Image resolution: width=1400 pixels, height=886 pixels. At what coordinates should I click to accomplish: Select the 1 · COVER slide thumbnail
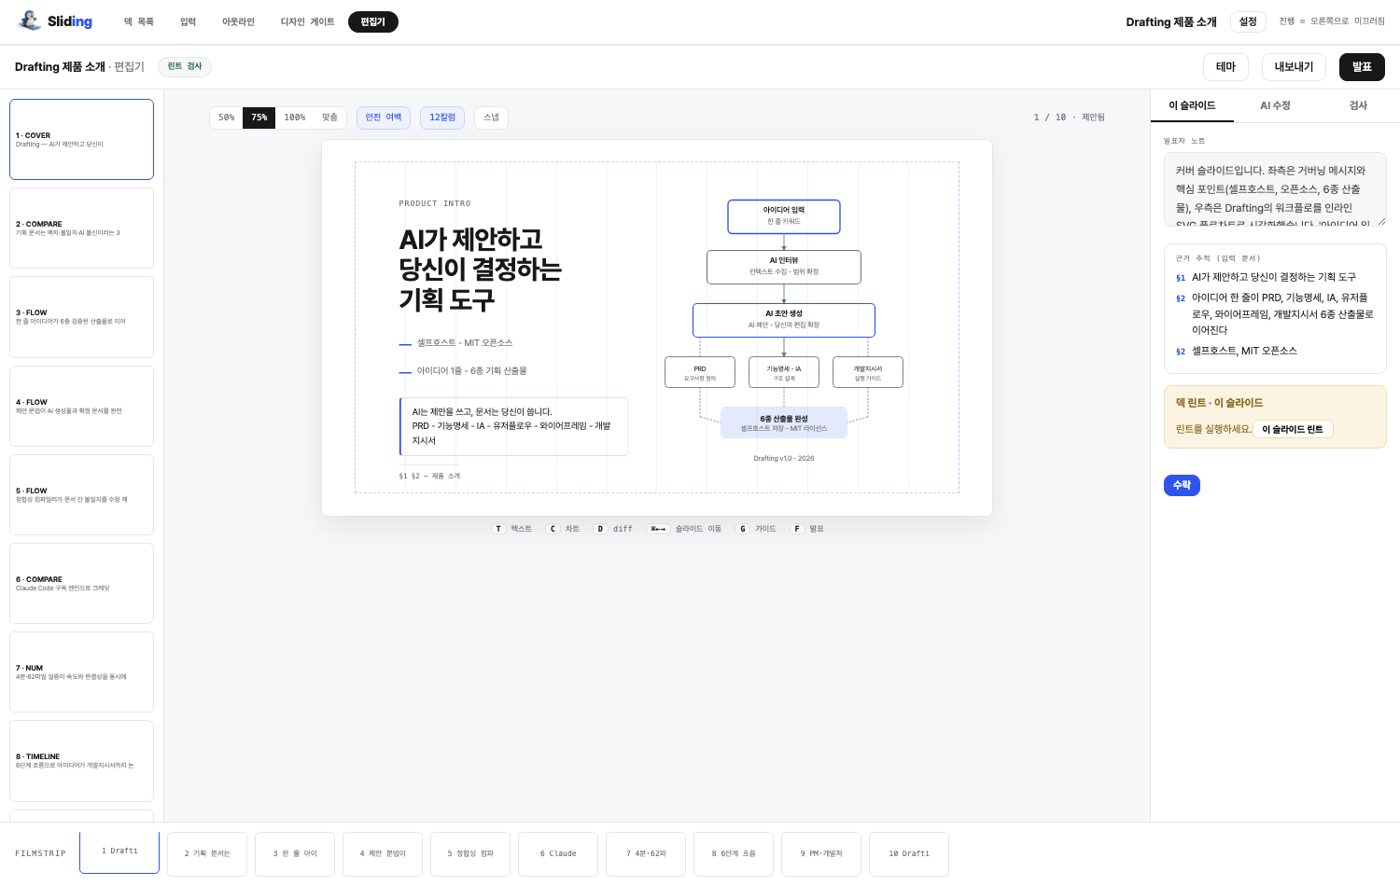(81, 139)
